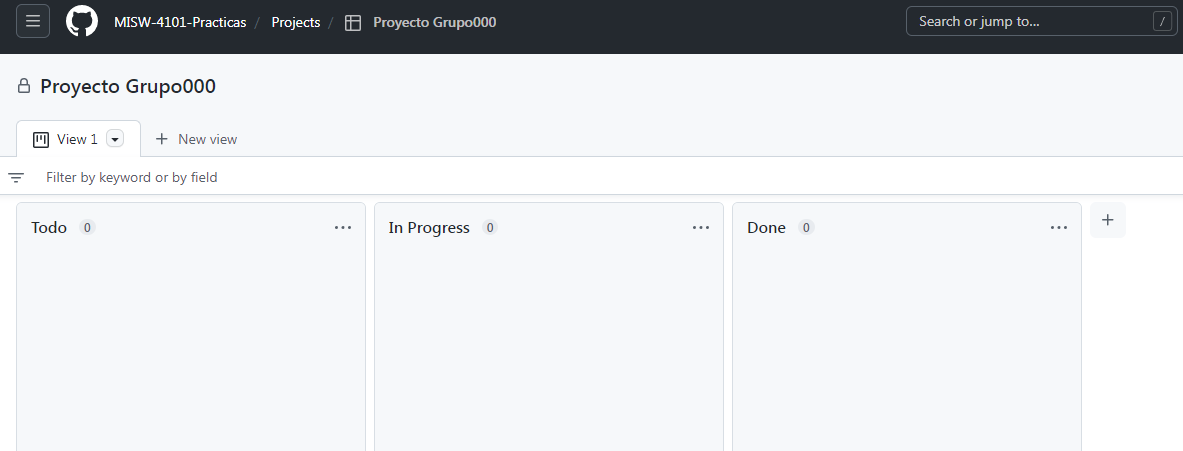Viewport: 1183px width, 451px height.
Task: Open In Progress column options menu
Action: (x=701, y=228)
